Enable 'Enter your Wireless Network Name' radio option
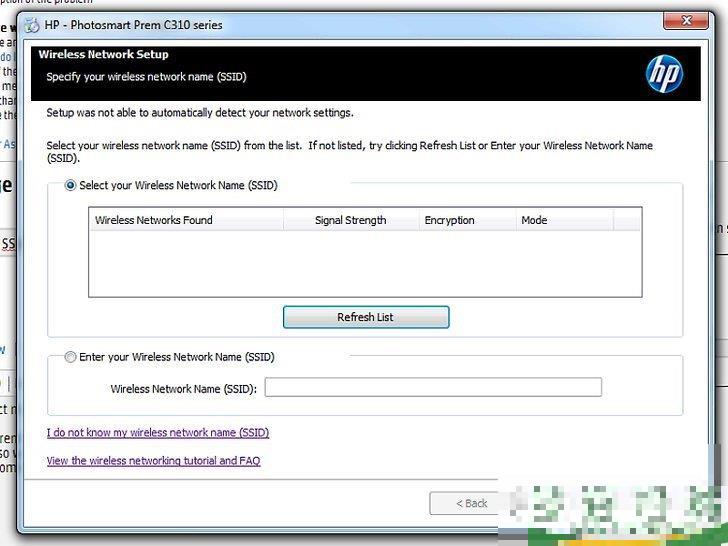 pyautogui.click(x=70, y=357)
